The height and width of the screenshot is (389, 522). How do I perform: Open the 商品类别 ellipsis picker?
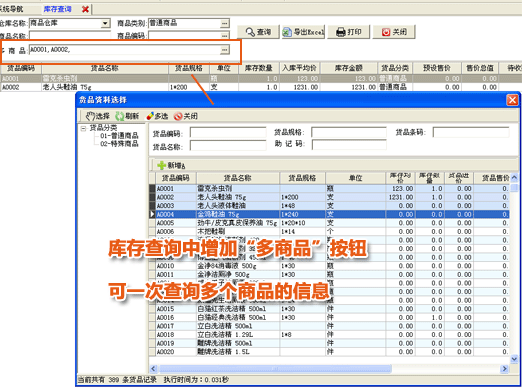(225, 23)
